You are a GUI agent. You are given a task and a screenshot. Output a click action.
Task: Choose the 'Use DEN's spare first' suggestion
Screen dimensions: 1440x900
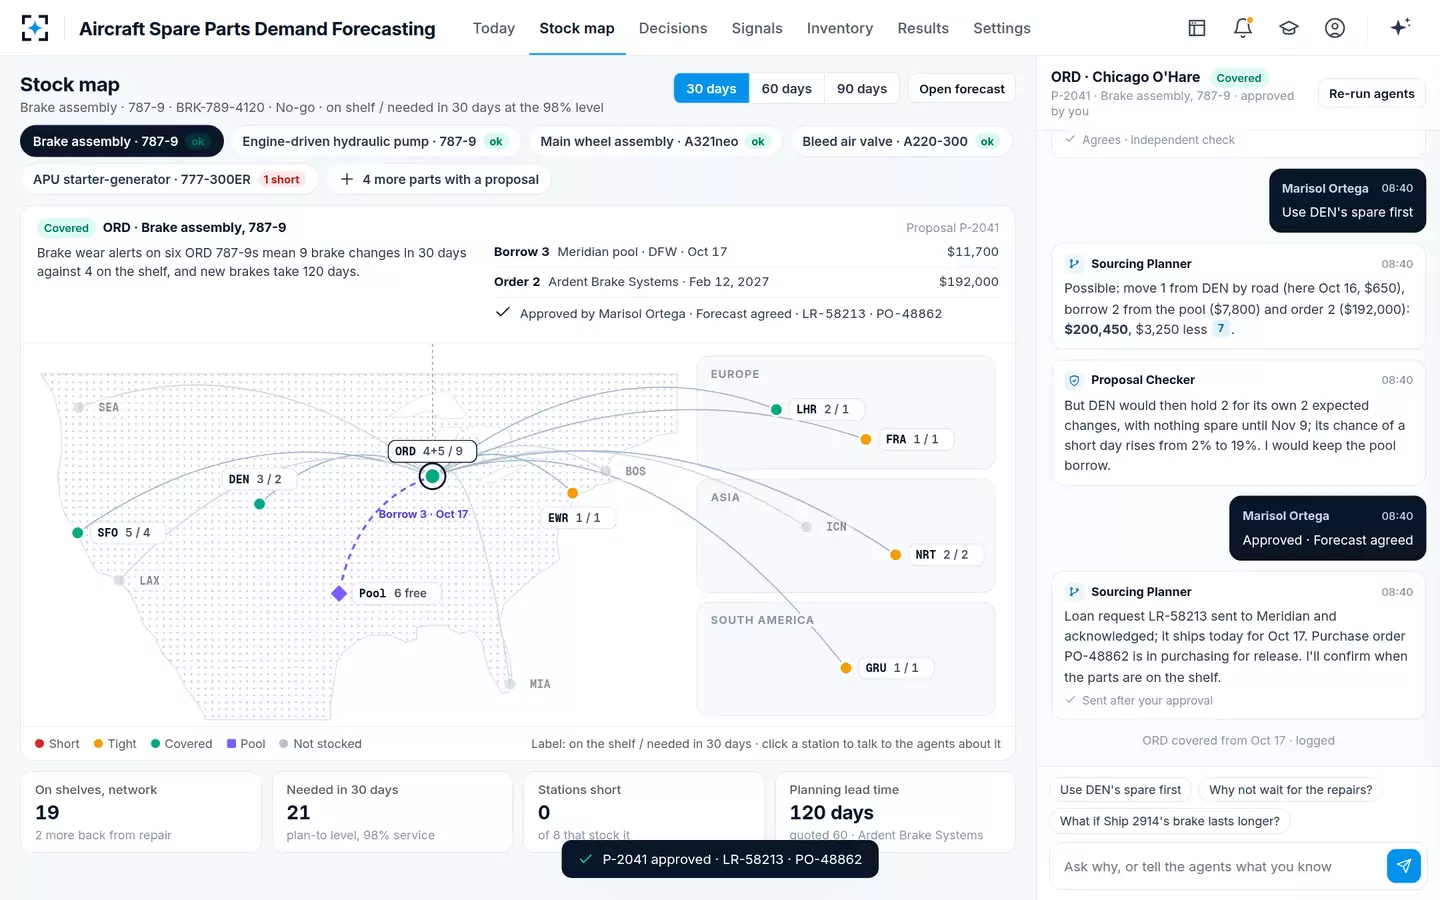tap(1120, 790)
